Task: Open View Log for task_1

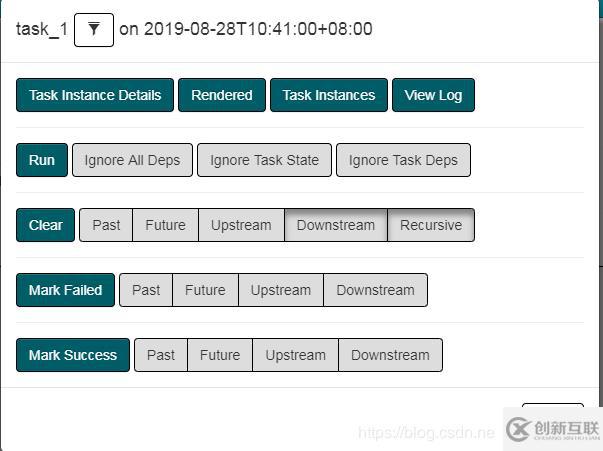Action: coord(433,95)
